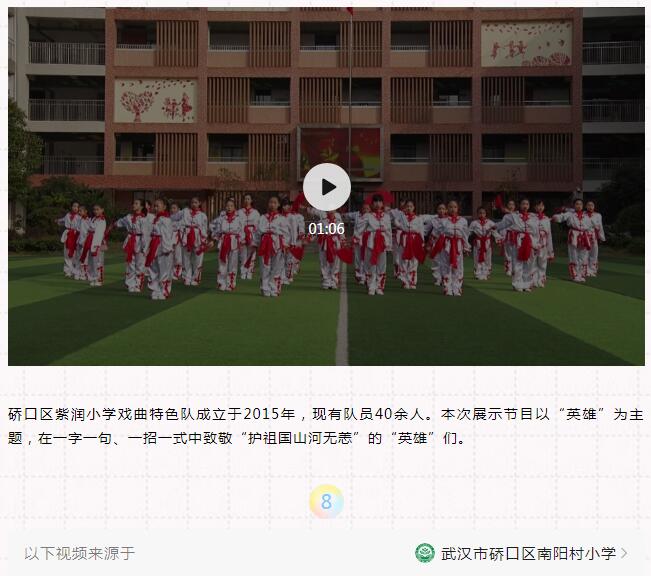Click the leftmost group of performers
The width and height of the screenshot is (651, 576).
[82, 243]
